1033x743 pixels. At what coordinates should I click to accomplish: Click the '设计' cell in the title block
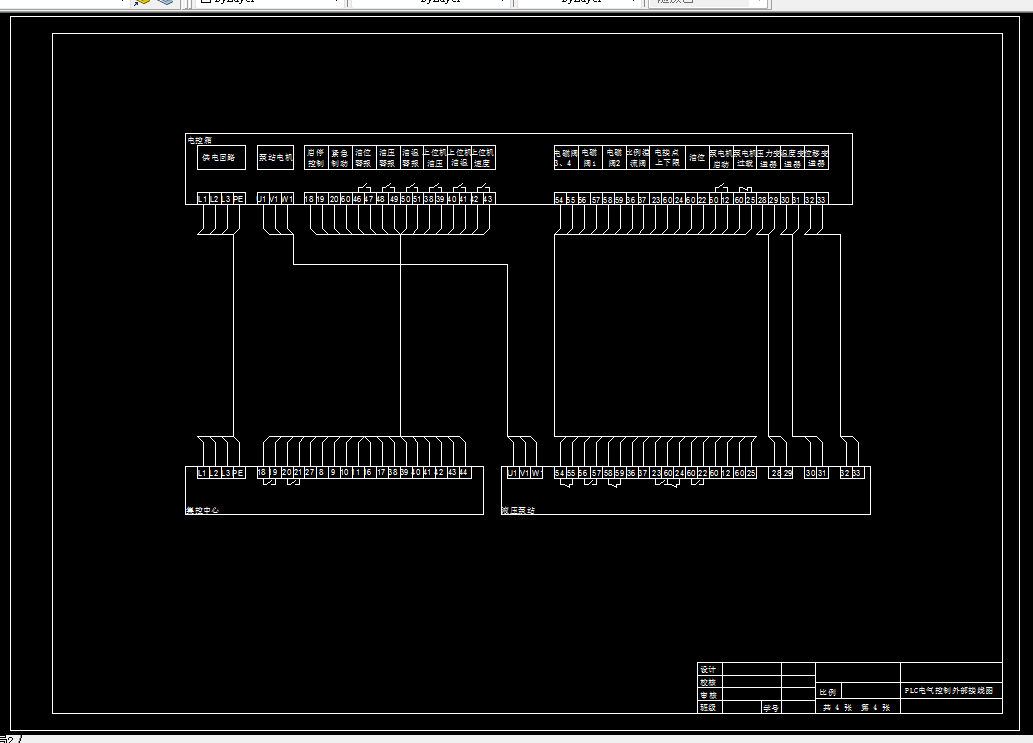(708, 669)
